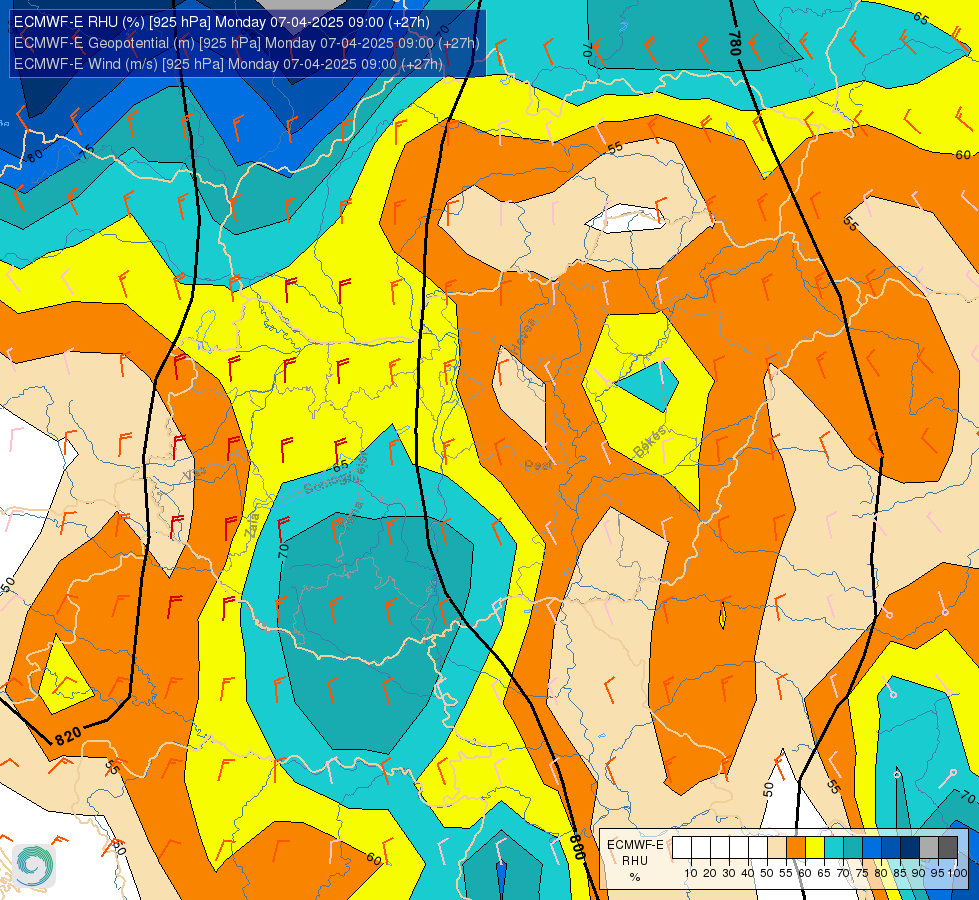This screenshot has width=979, height=900.
Task: Pick the beige 50-55% legend swatch
Action: [x=777, y=848]
